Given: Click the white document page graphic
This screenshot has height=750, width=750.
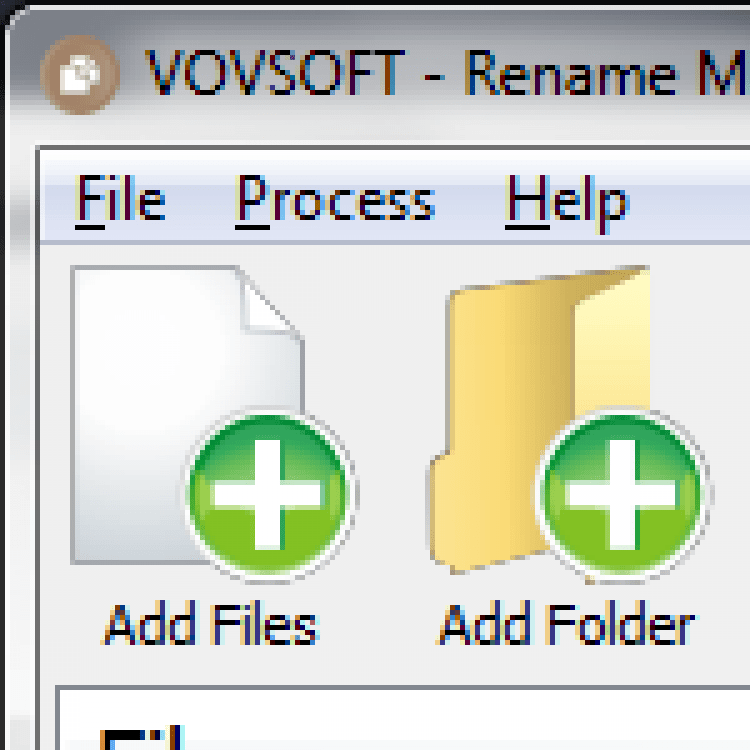Looking at the screenshot, I should pyautogui.click(x=150, y=400).
